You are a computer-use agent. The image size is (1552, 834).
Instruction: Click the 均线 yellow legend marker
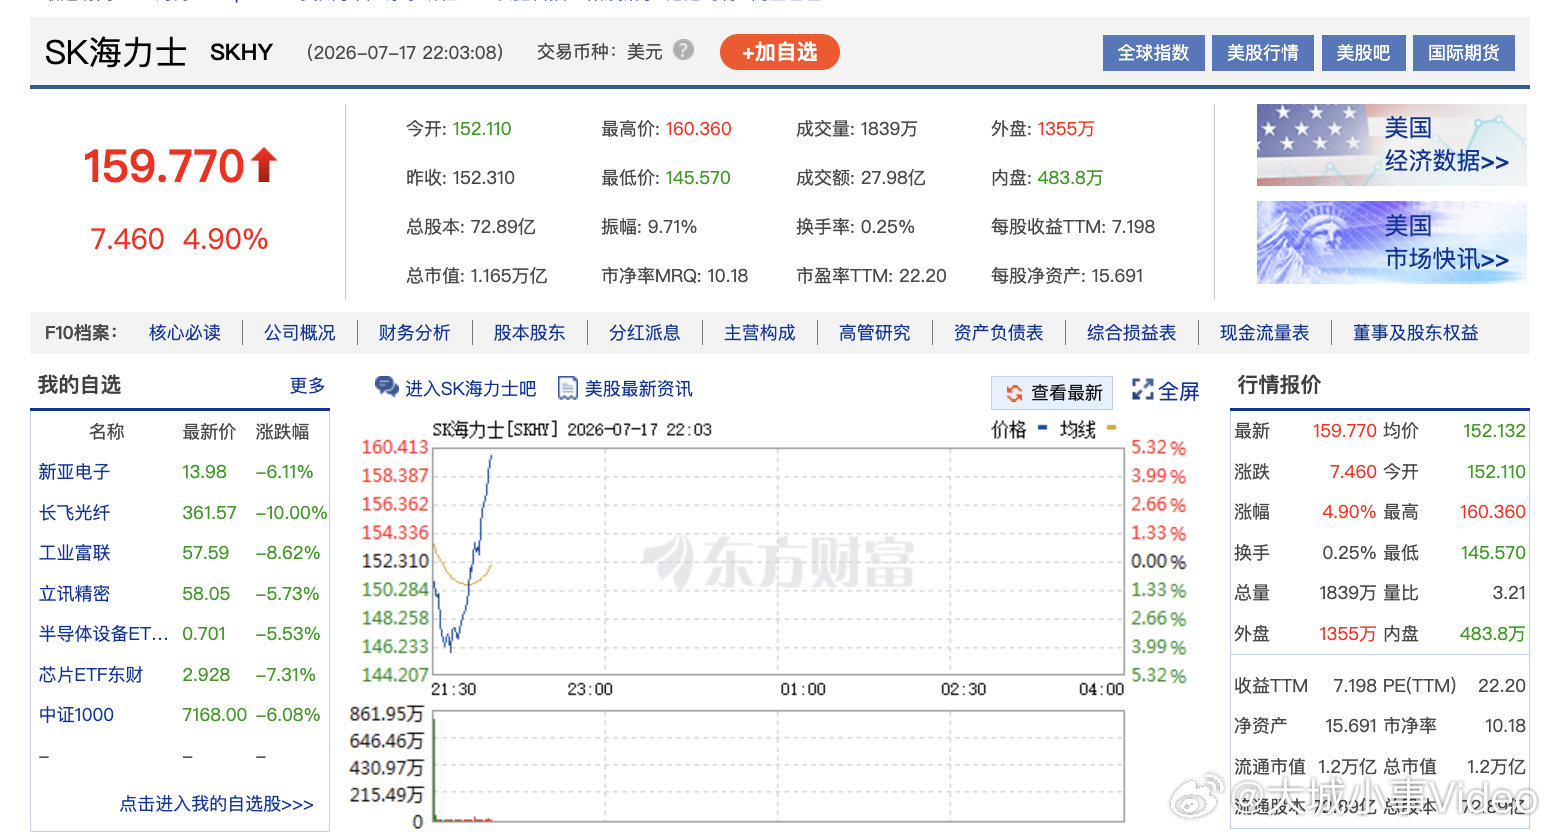pyautogui.click(x=1111, y=429)
